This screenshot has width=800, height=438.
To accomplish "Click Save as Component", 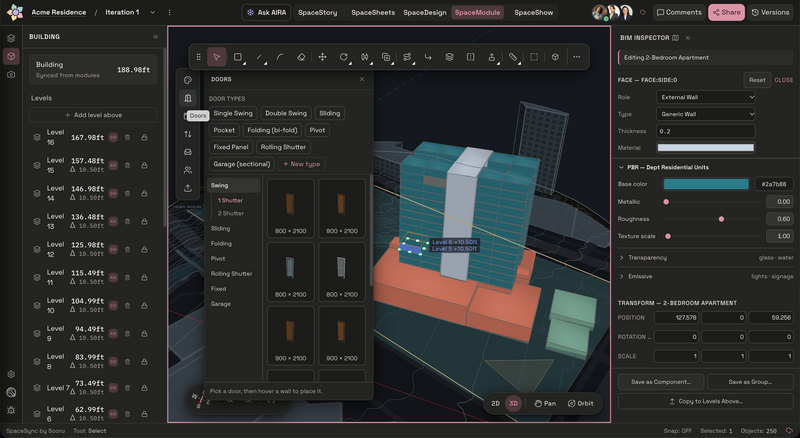I will point(661,382).
